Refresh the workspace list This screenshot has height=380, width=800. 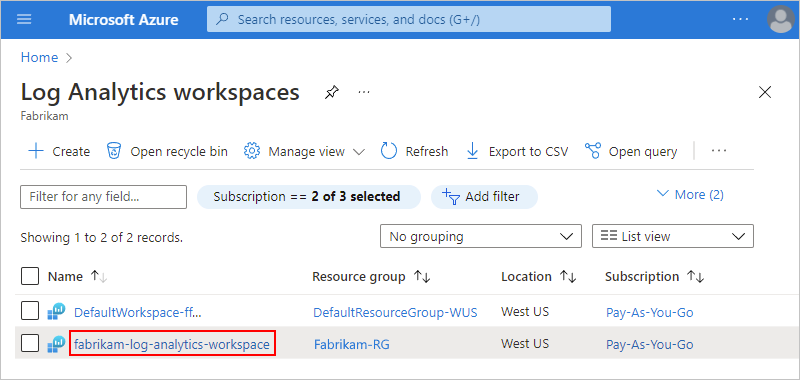pos(414,151)
